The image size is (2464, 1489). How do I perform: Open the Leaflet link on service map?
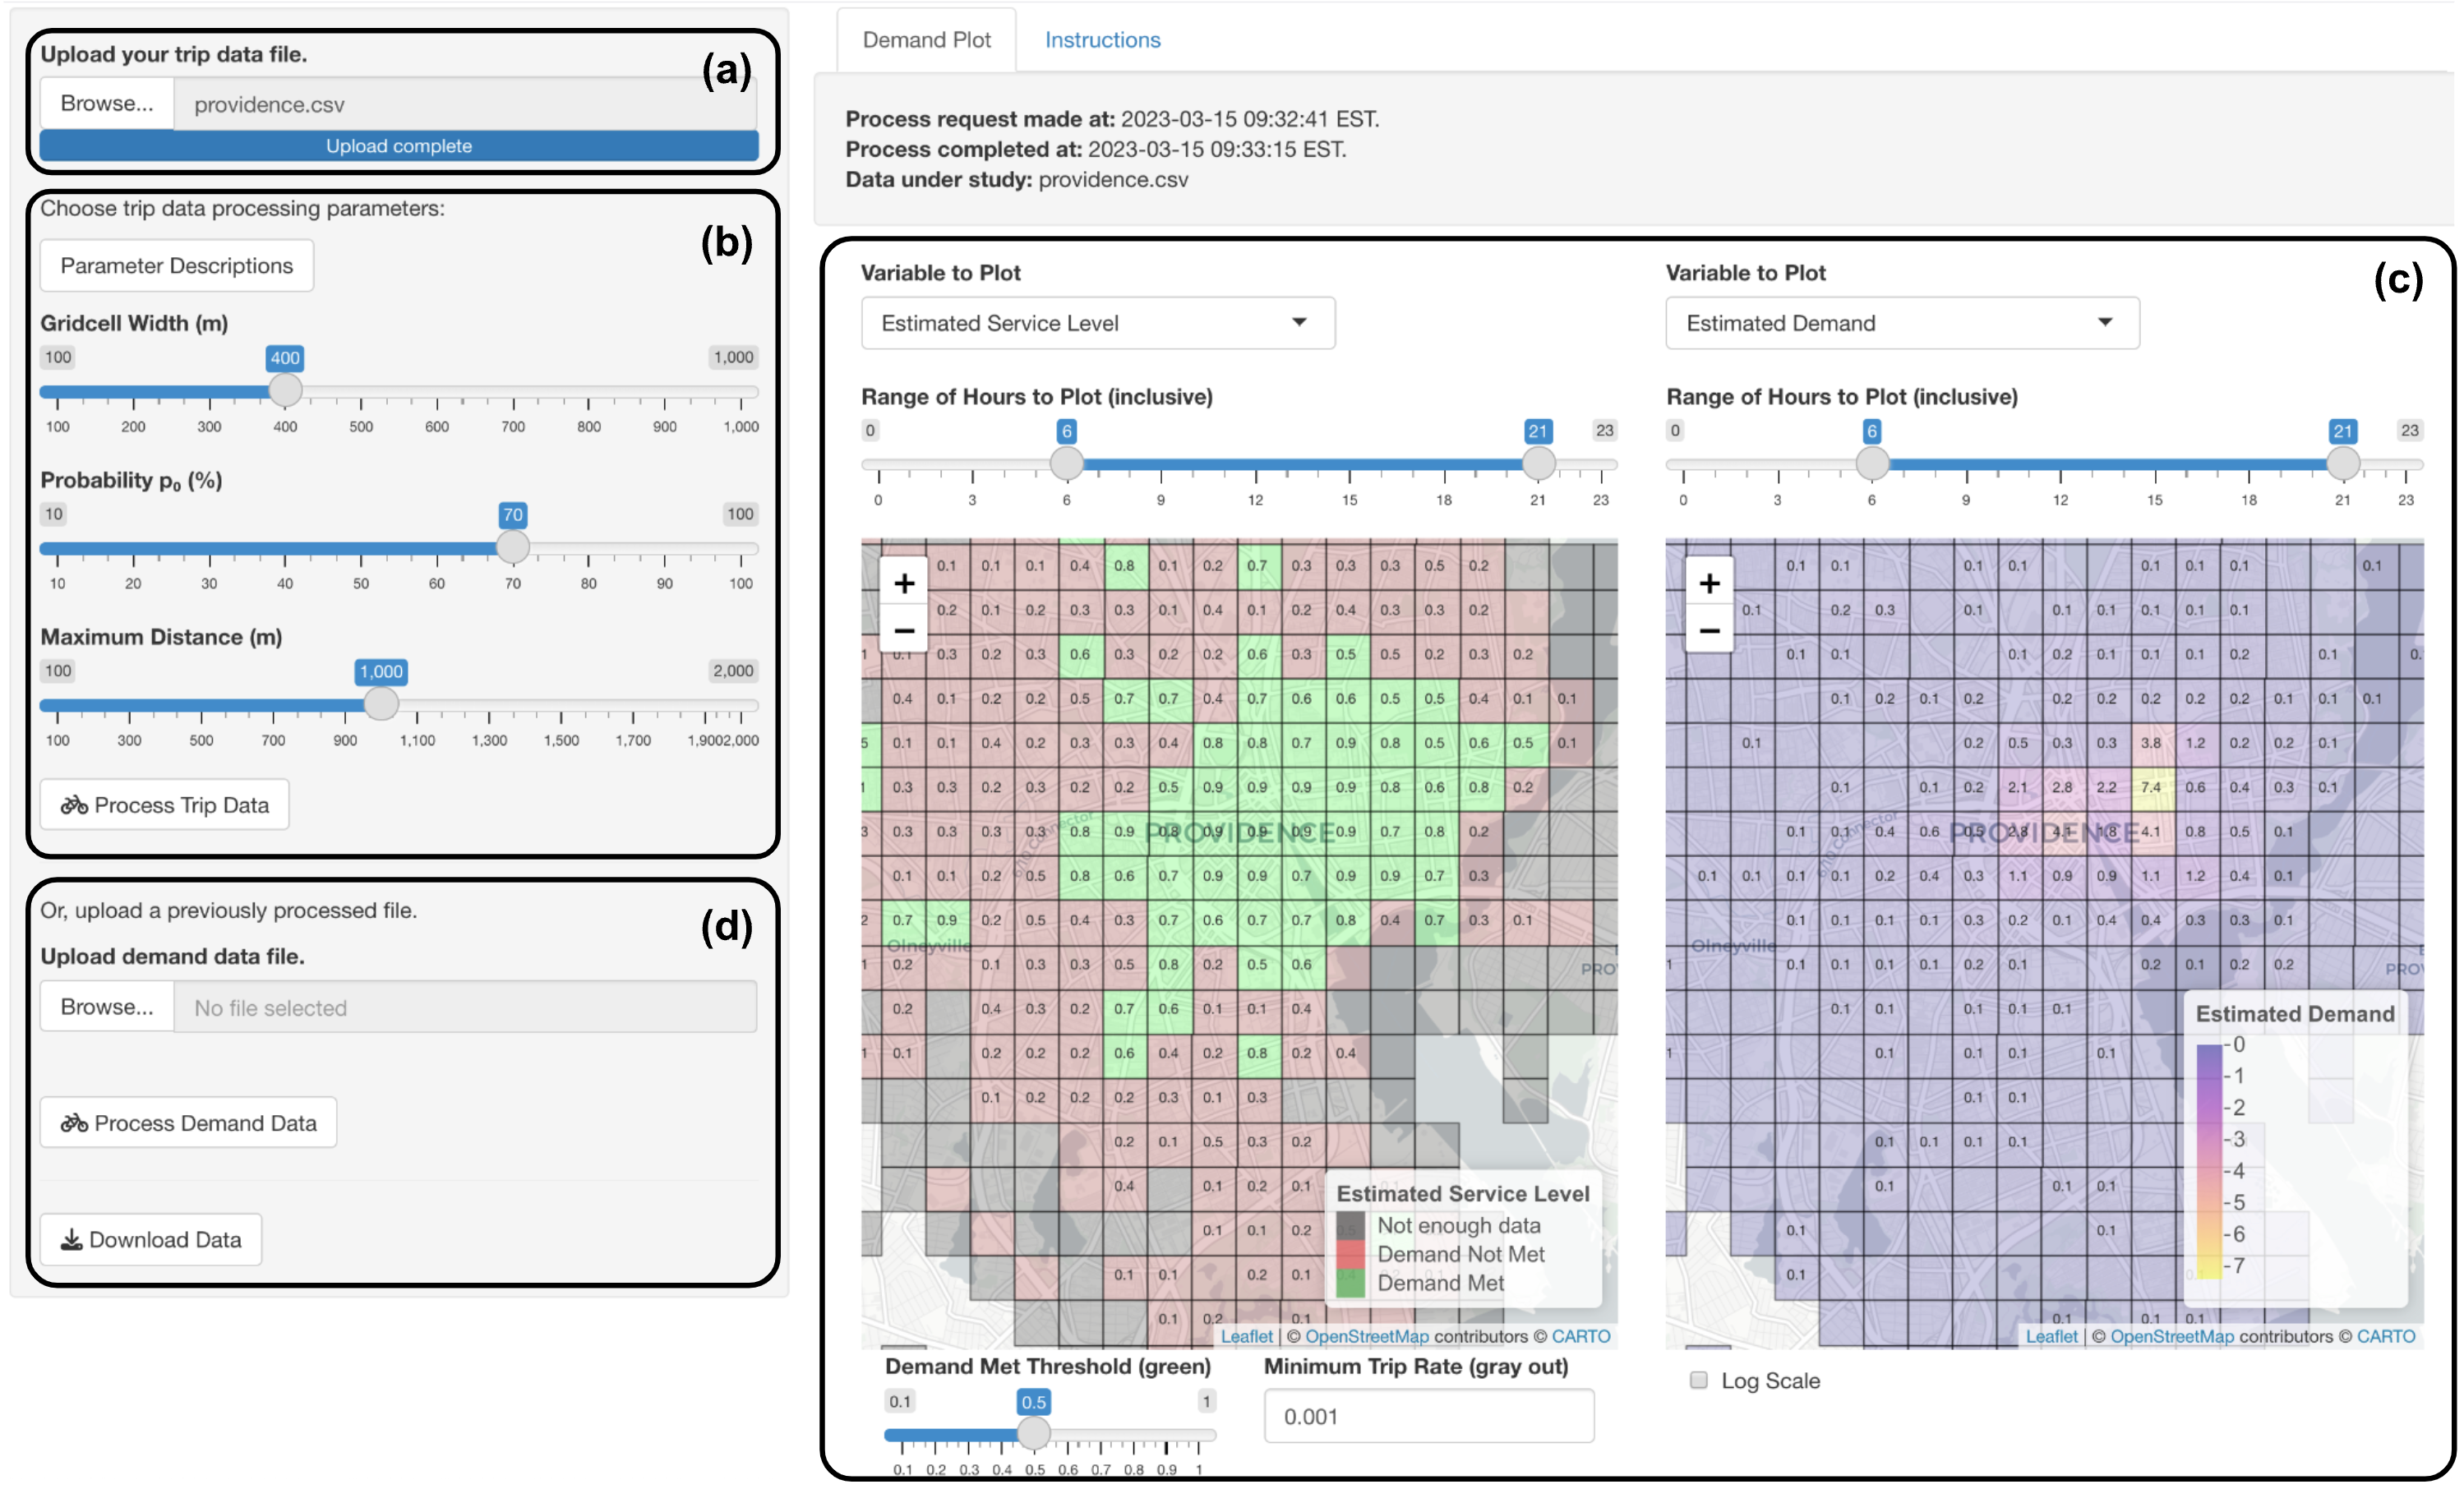click(1246, 1336)
